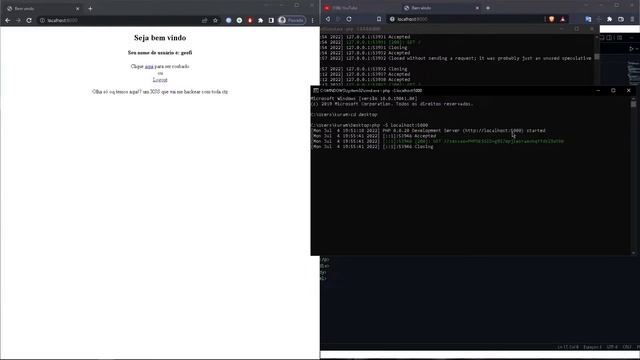
Task: Click 'Seja bem vindo' heading
Action: pos(160,38)
